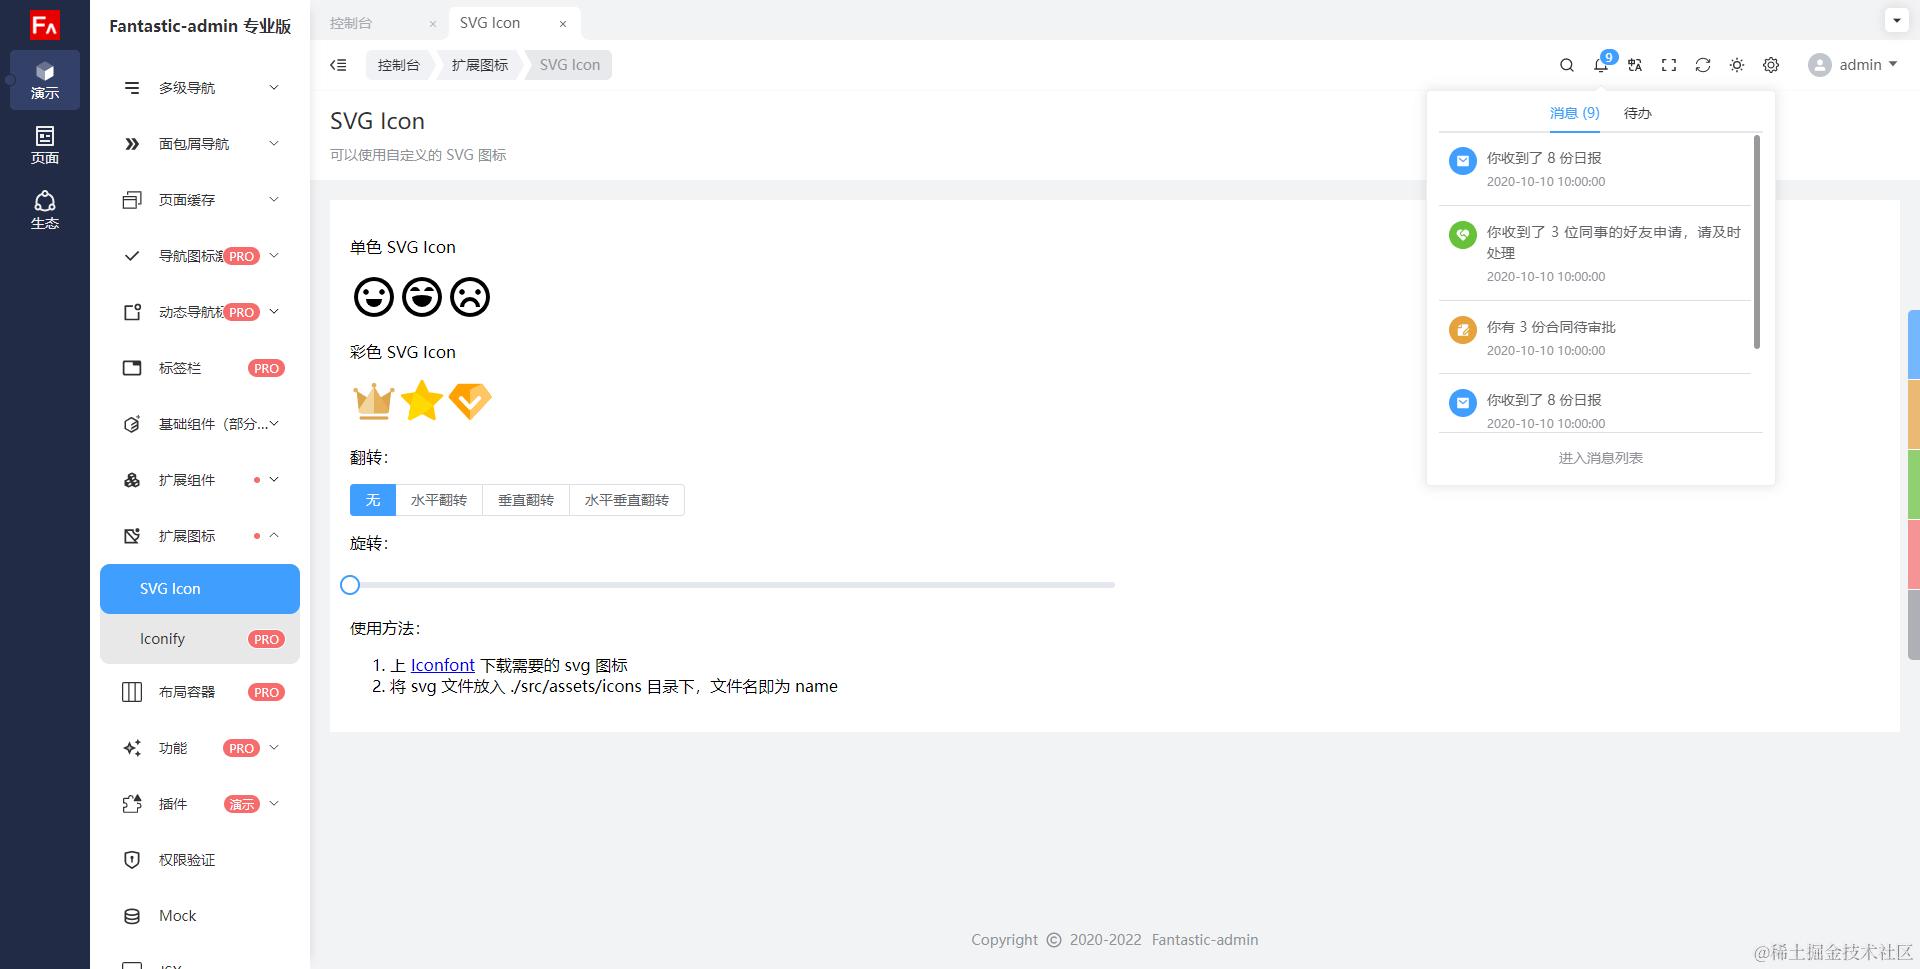
Task: Click the 控制台 breadcrumb
Action: click(398, 65)
